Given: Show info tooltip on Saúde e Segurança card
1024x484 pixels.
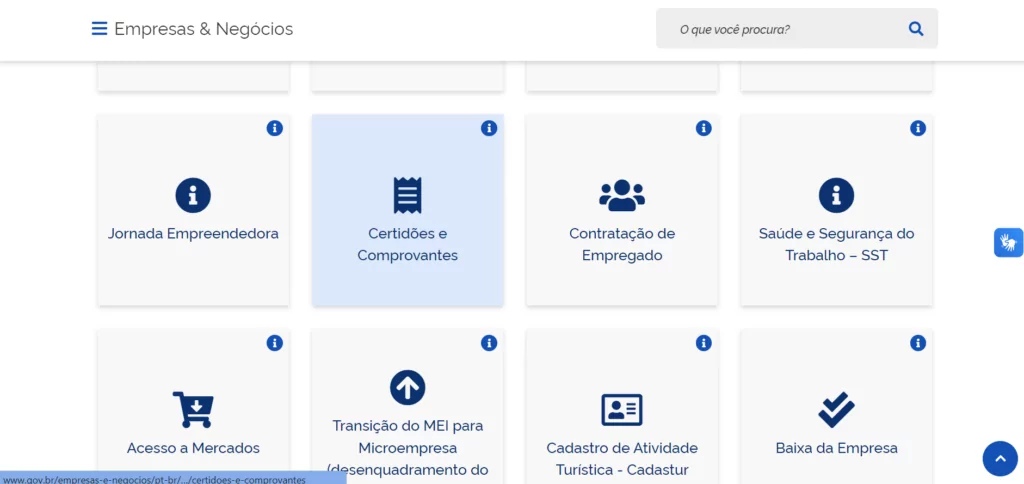Looking at the screenshot, I should pos(918,128).
